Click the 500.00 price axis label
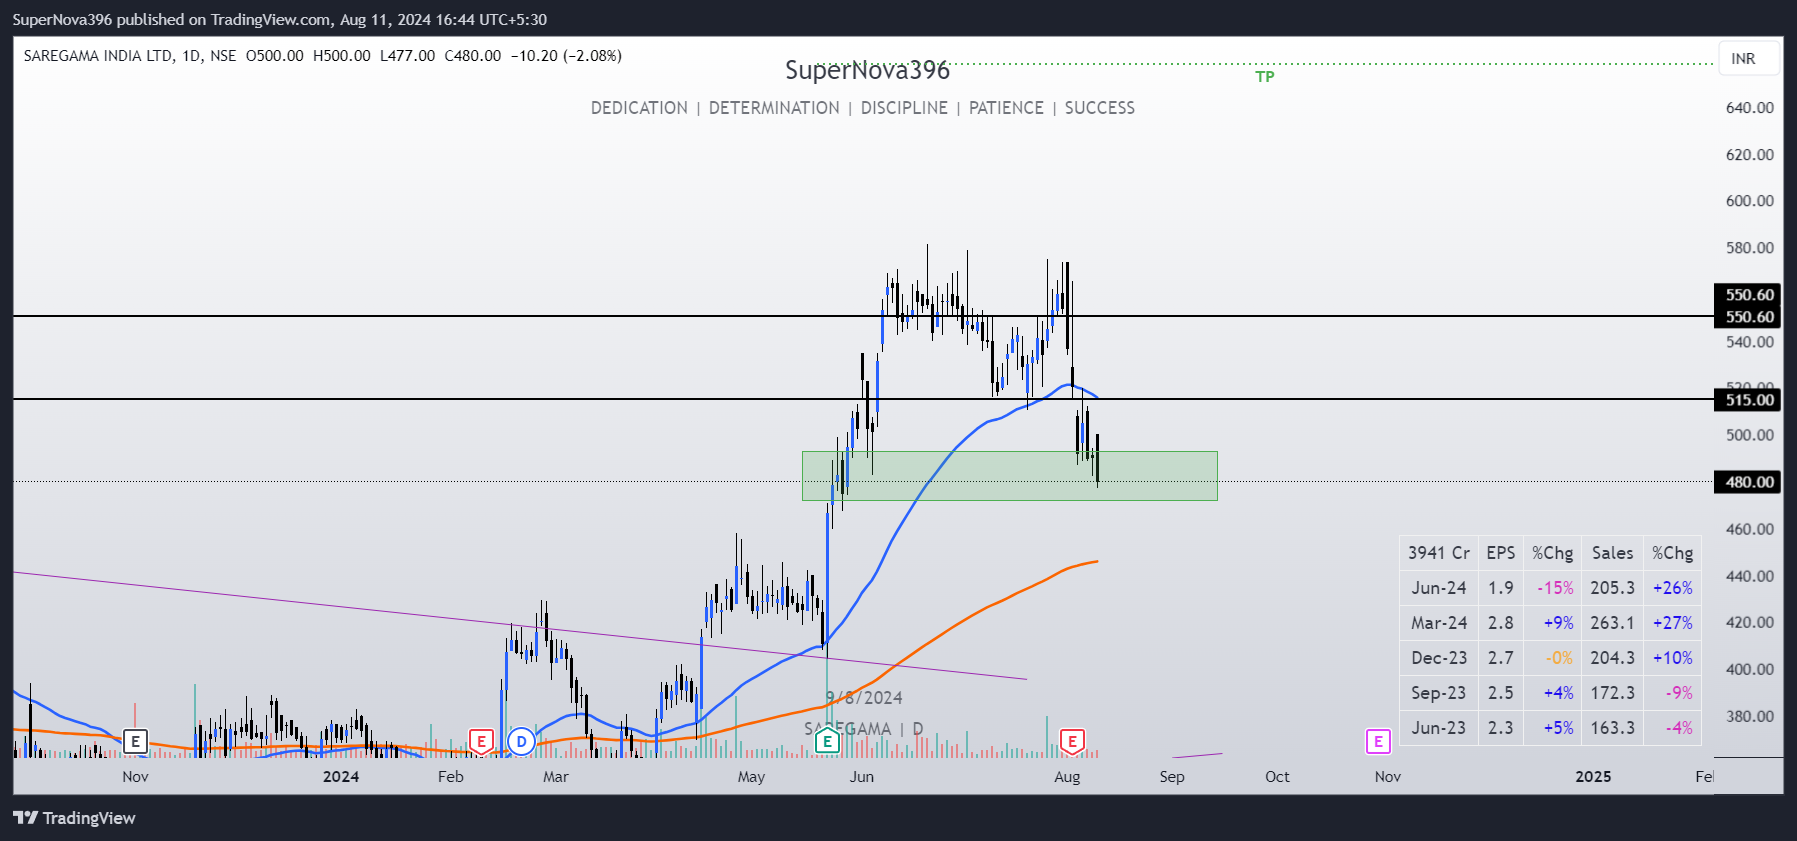 pyautogui.click(x=1749, y=435)
